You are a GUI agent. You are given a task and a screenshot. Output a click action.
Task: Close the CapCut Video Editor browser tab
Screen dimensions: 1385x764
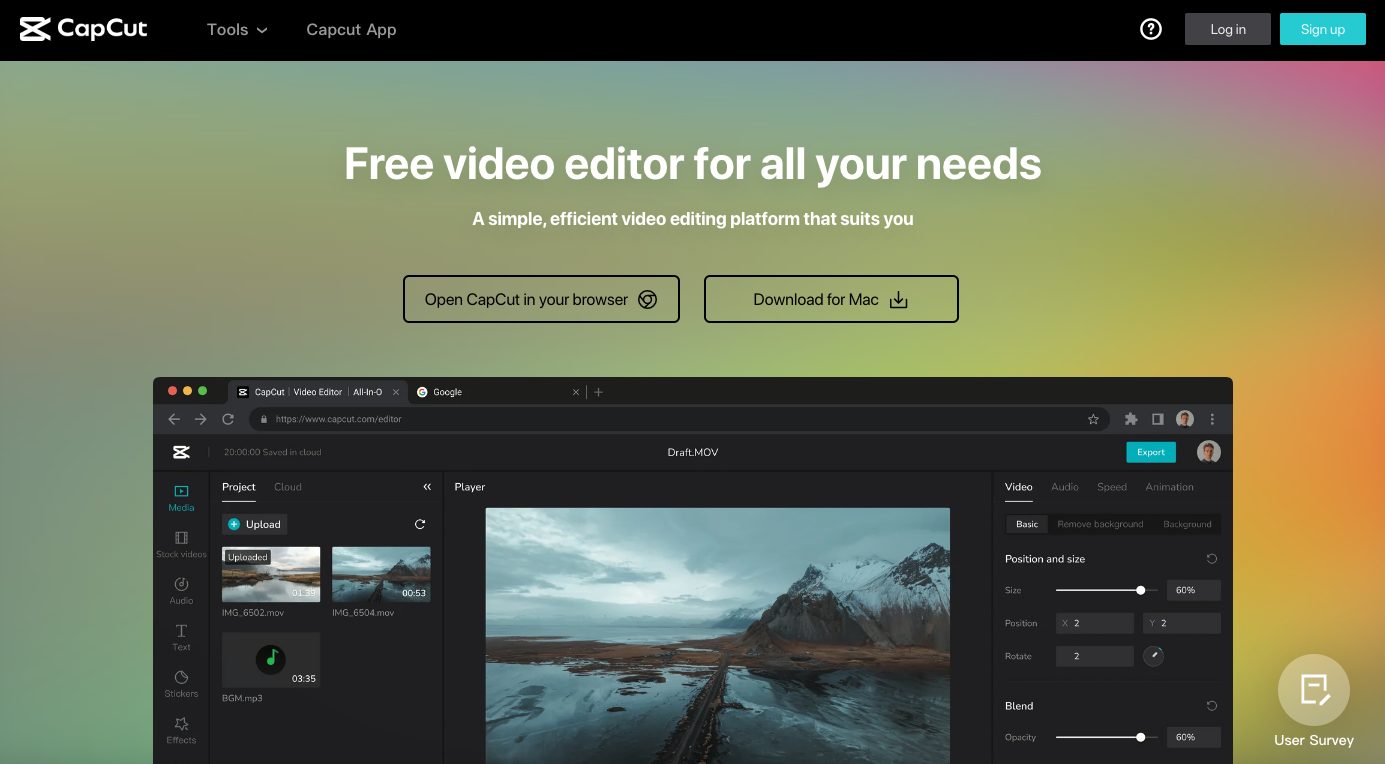(396, 392)
